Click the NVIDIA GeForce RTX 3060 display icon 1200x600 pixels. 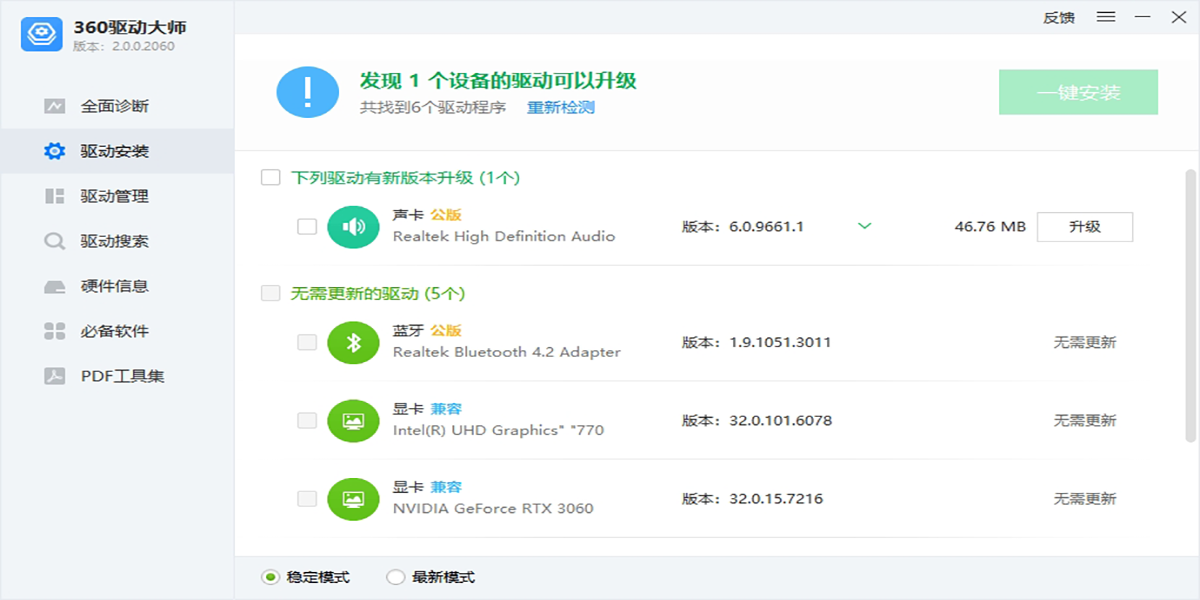coord(353,499)
